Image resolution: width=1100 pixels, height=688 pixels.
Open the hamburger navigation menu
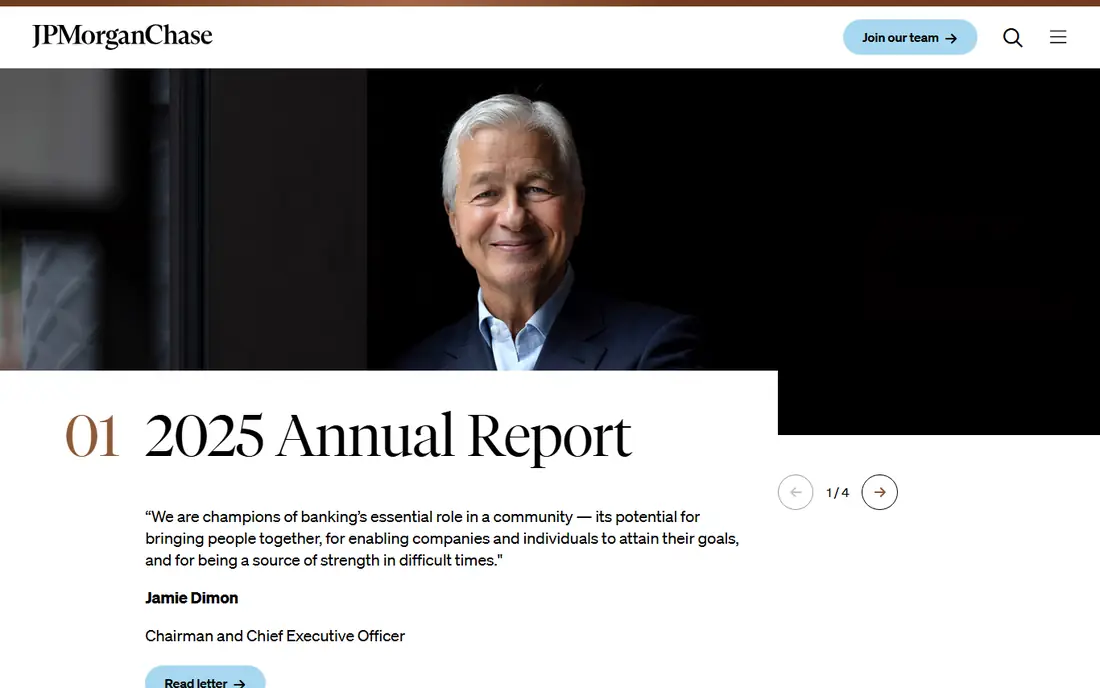1058,36
